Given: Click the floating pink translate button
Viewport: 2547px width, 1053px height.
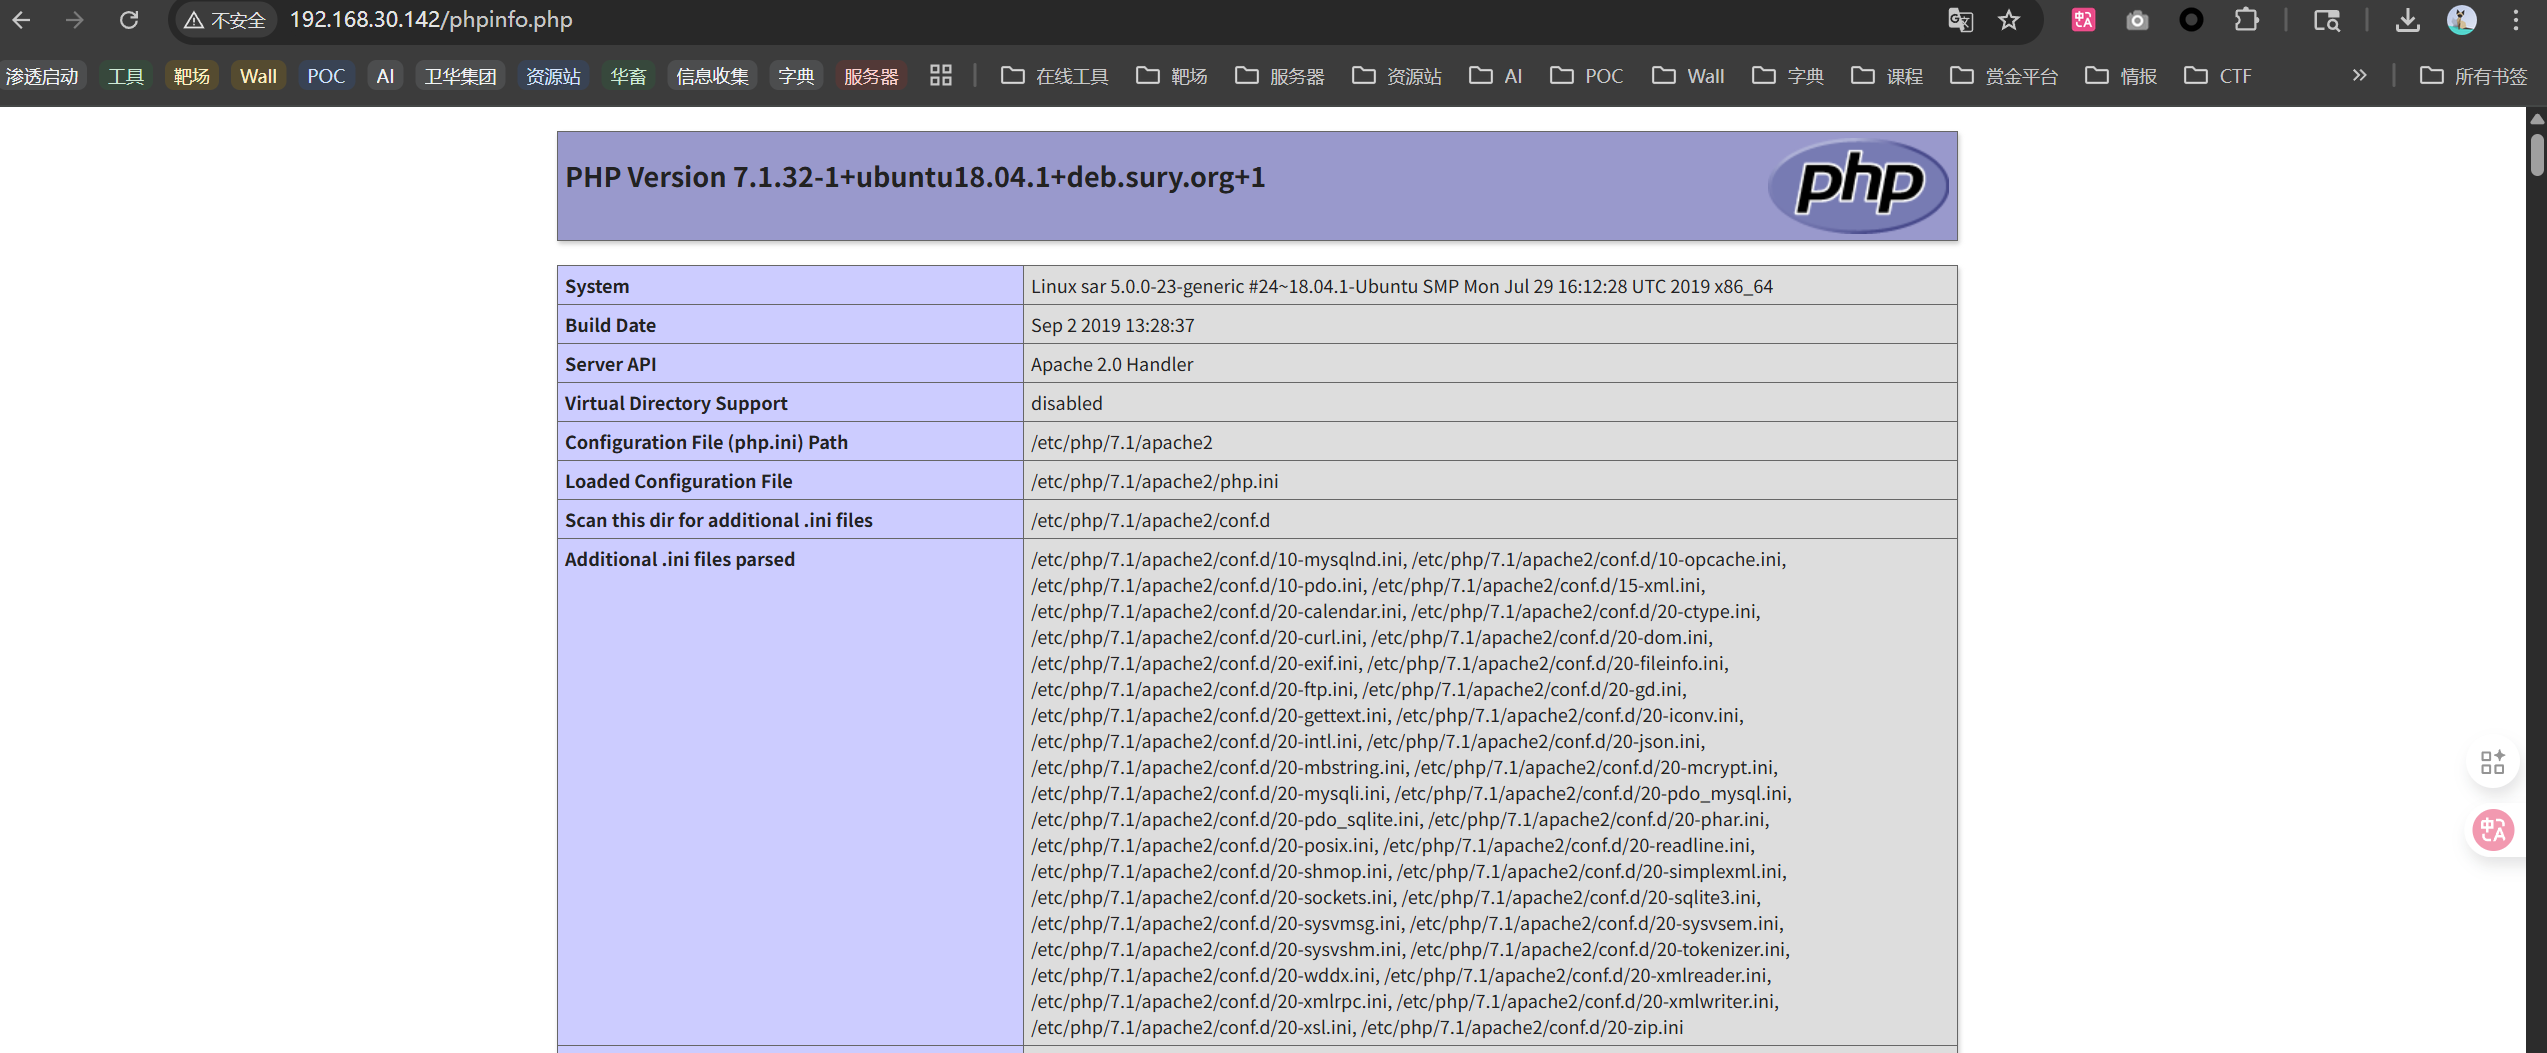Looking at the screenshot, I should 2492,830.
